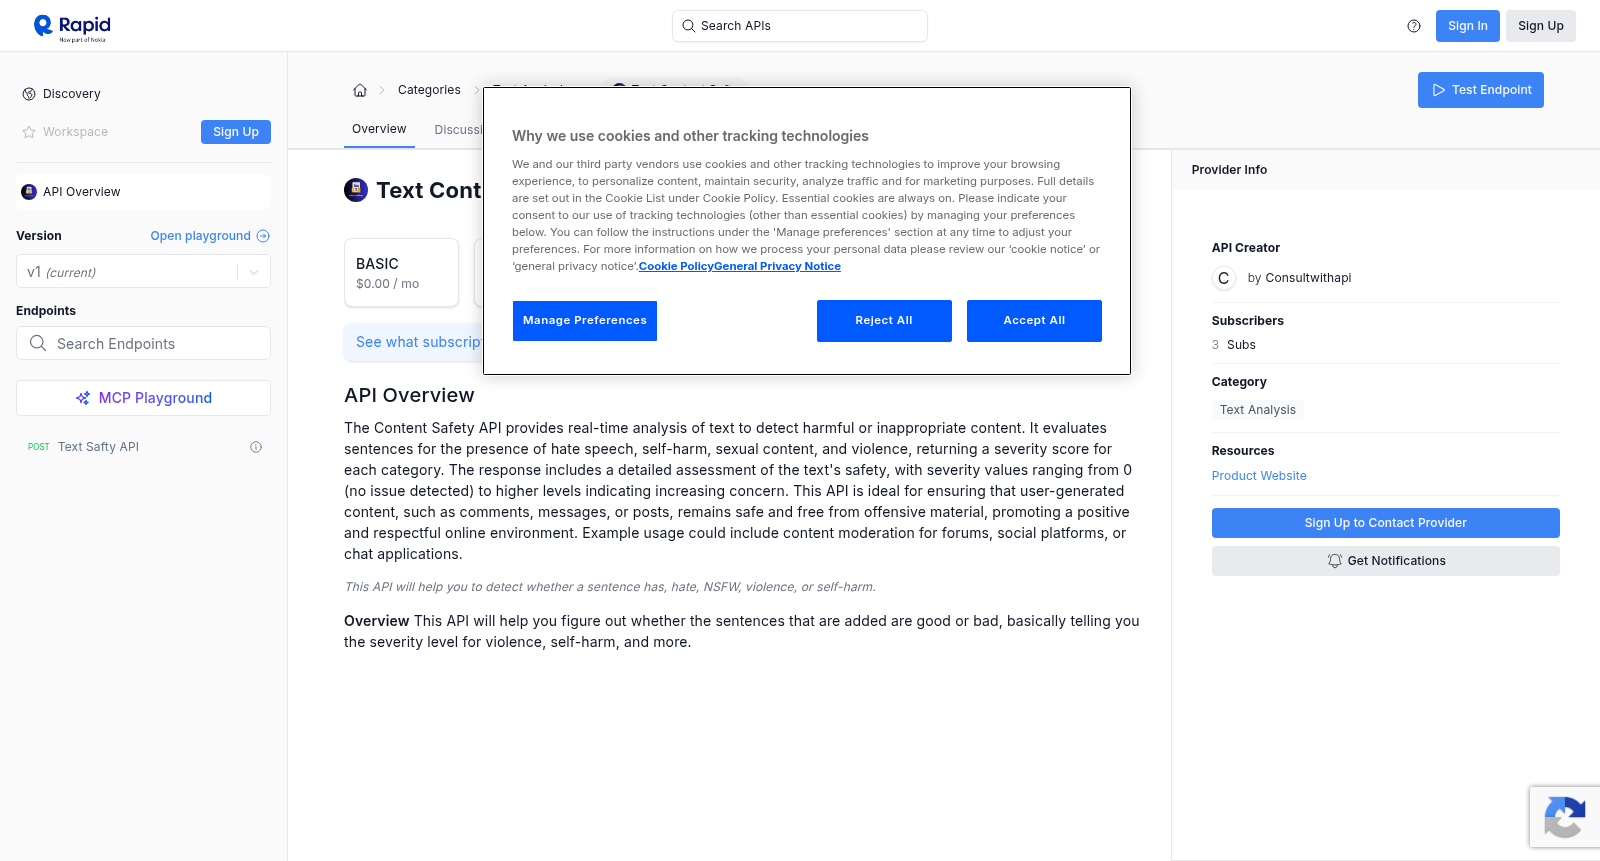
Task: Click the Consultwithapi creator avatar
Action: pyautogui.click(x=1223, y=278)
